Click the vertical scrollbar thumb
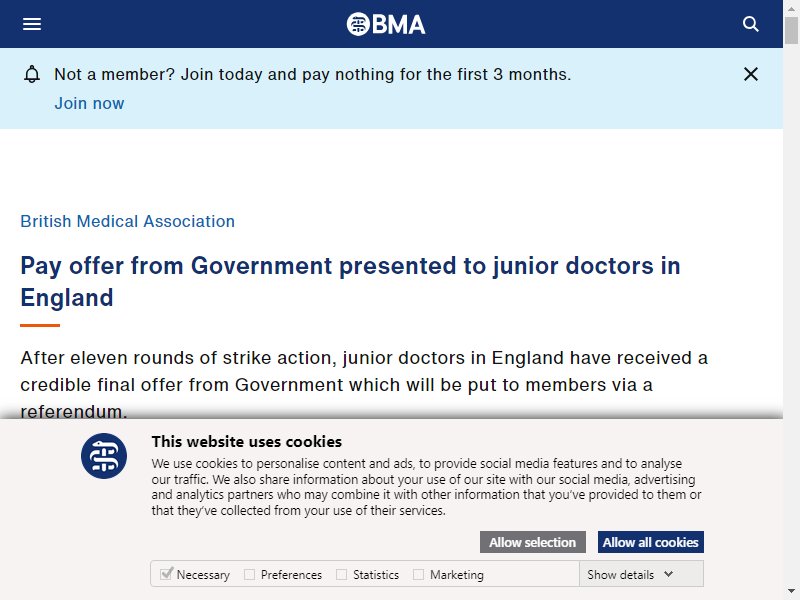800x600 pixels. 791,31
